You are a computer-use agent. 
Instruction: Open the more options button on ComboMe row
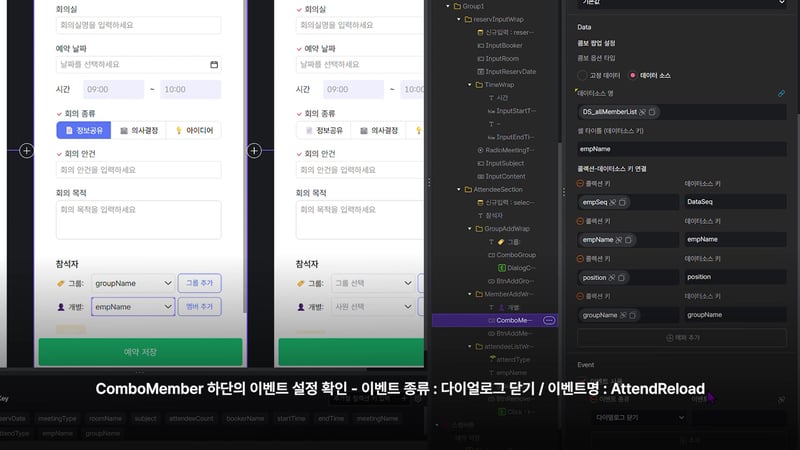coord(549,320)
